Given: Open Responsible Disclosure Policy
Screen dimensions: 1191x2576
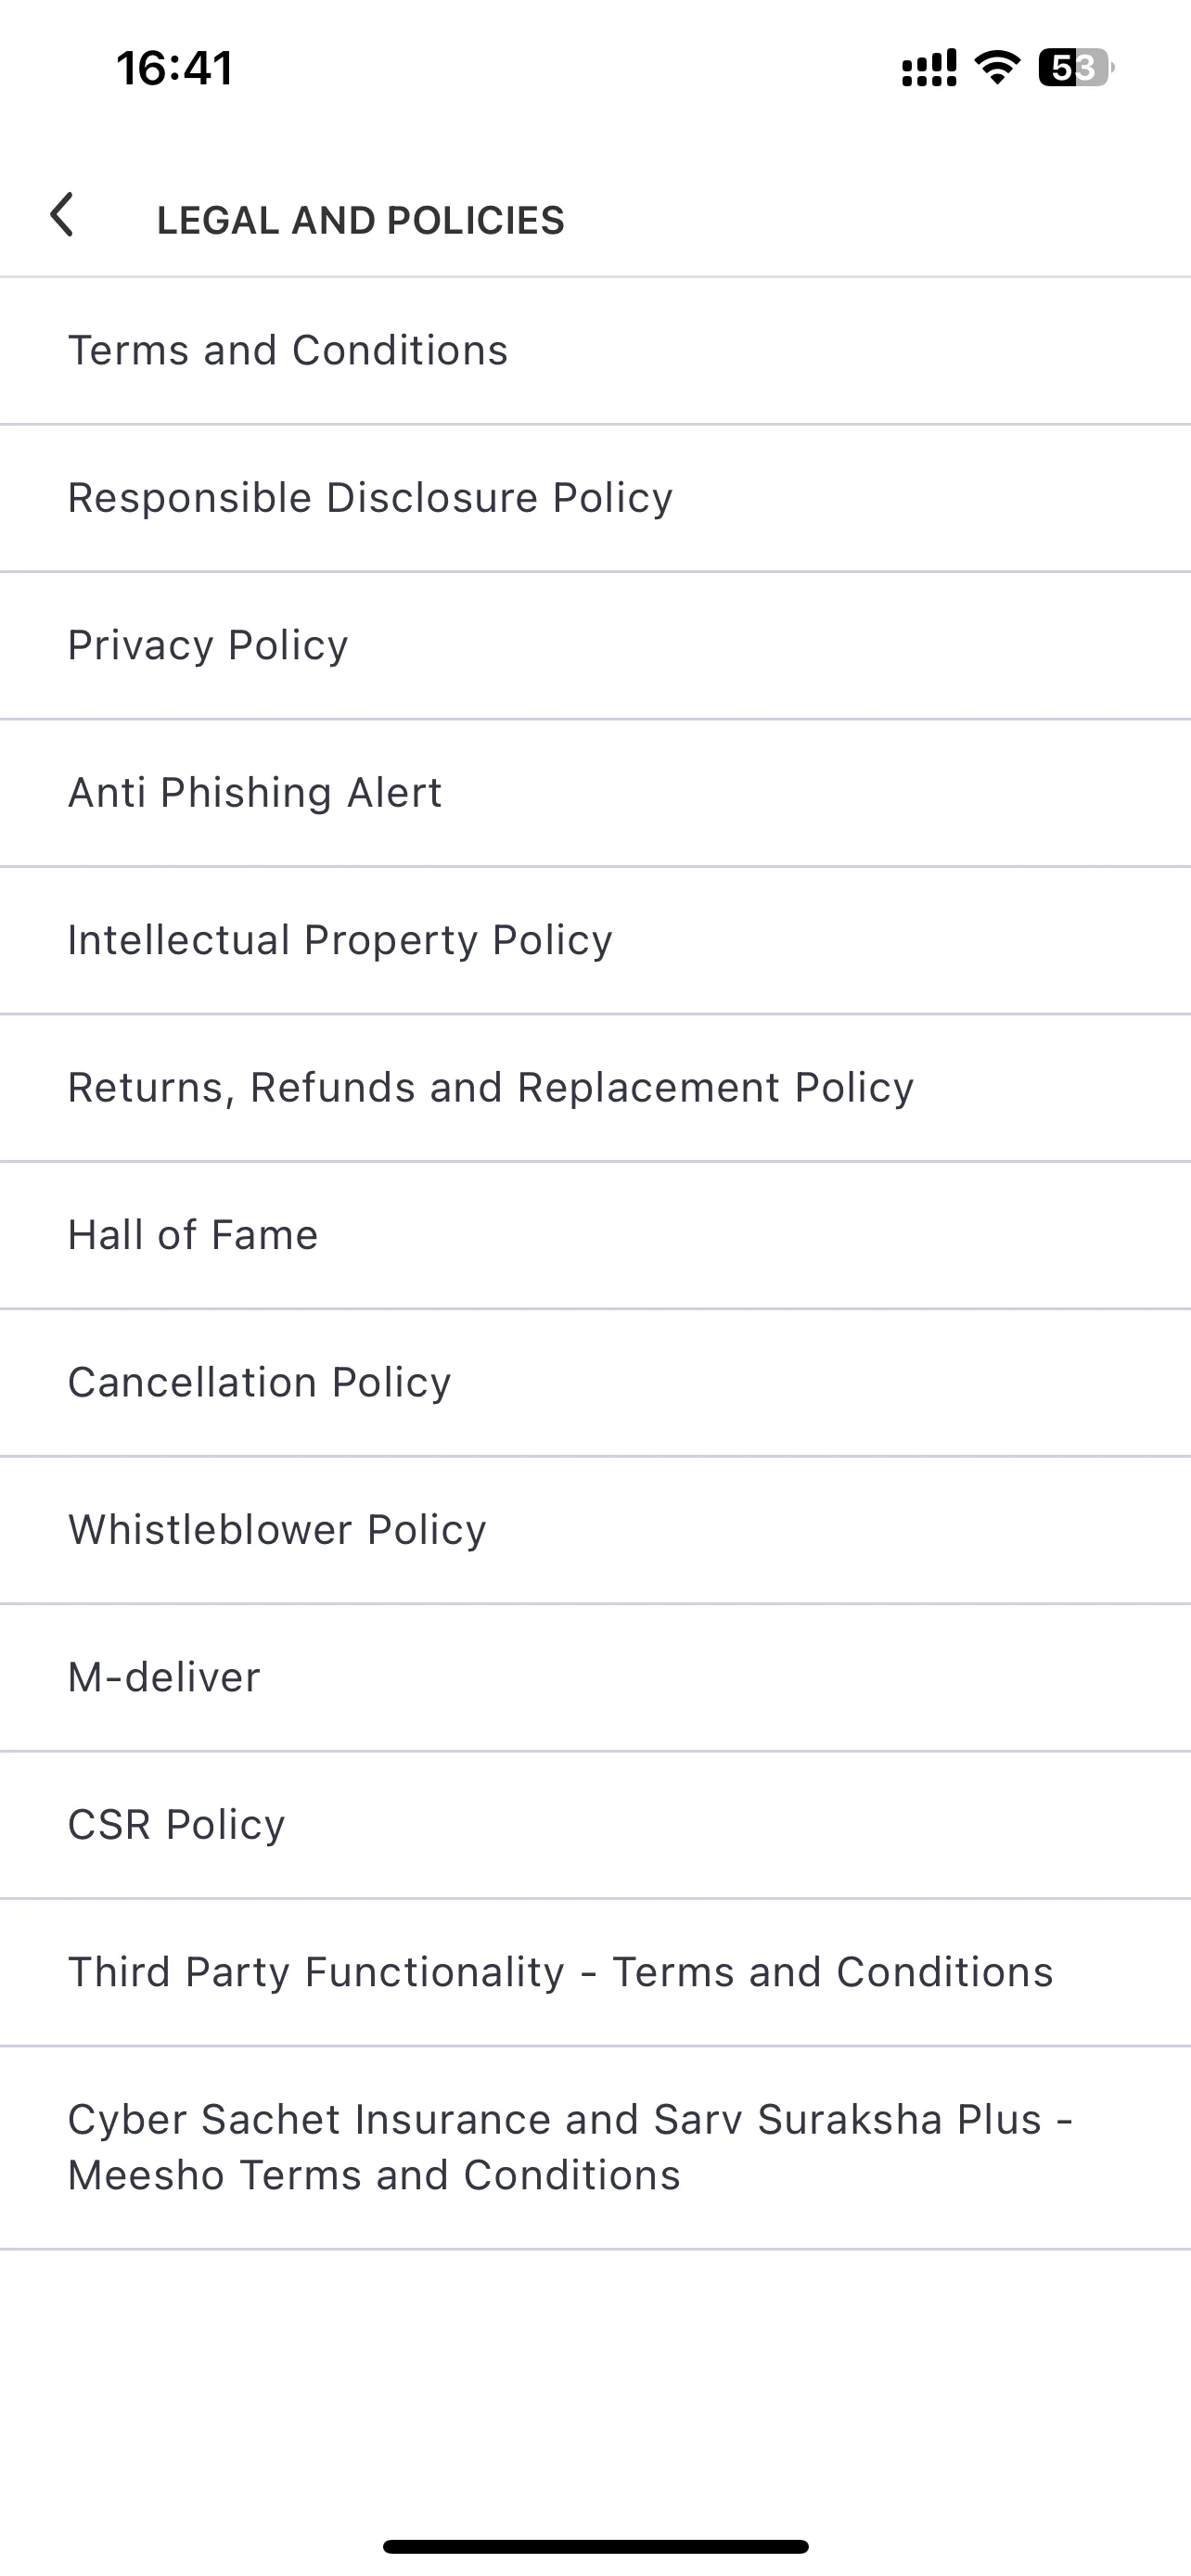Looking at the screenshot, I should click(595, 498).
